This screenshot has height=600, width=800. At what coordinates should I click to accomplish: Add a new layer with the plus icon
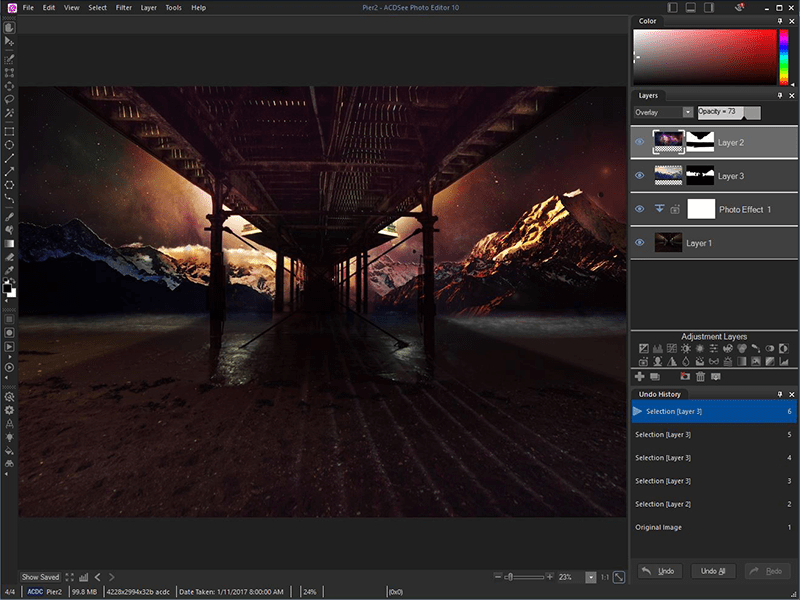[x=638, y=376]
